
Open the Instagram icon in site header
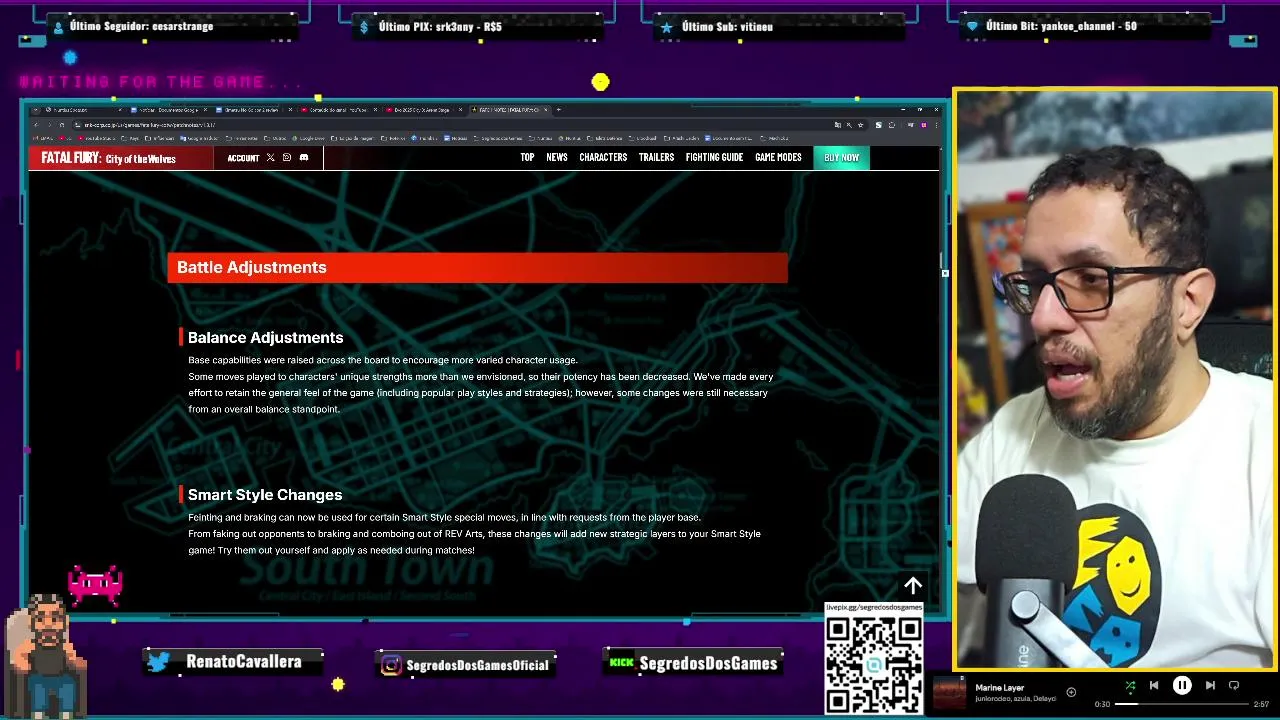287,158
